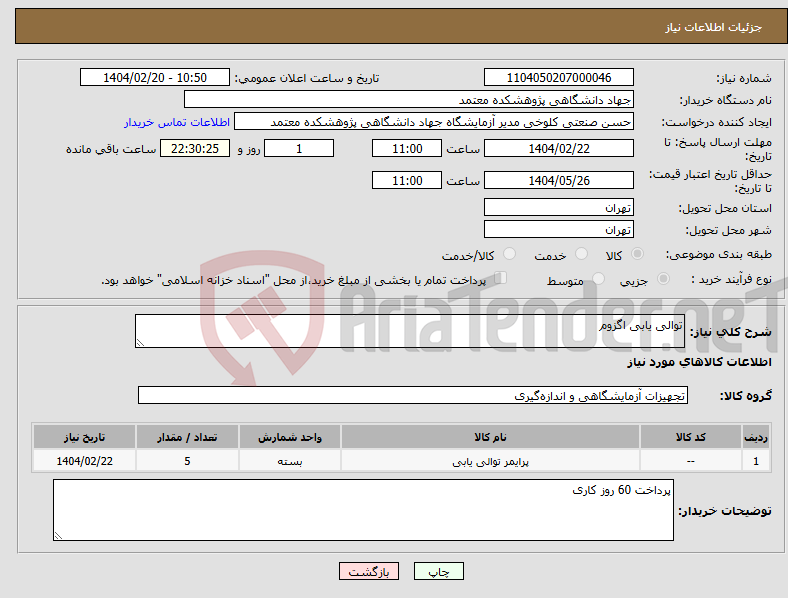Select the جزیی purchase type radio
This screenshot has height=598, width=788.
[x=663, y=278]
